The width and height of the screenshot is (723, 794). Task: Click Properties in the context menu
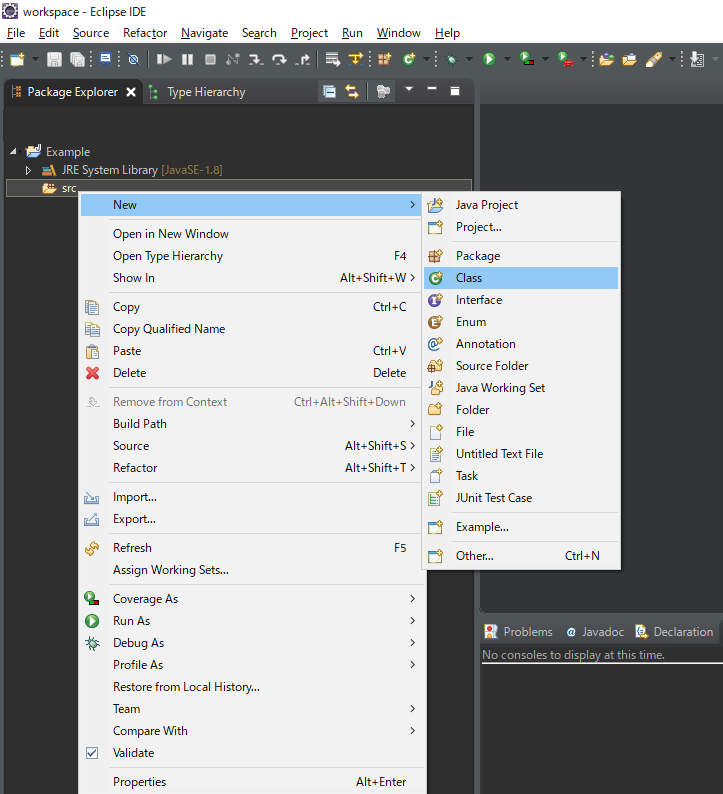pyautogui.click(x=251, y=782)
